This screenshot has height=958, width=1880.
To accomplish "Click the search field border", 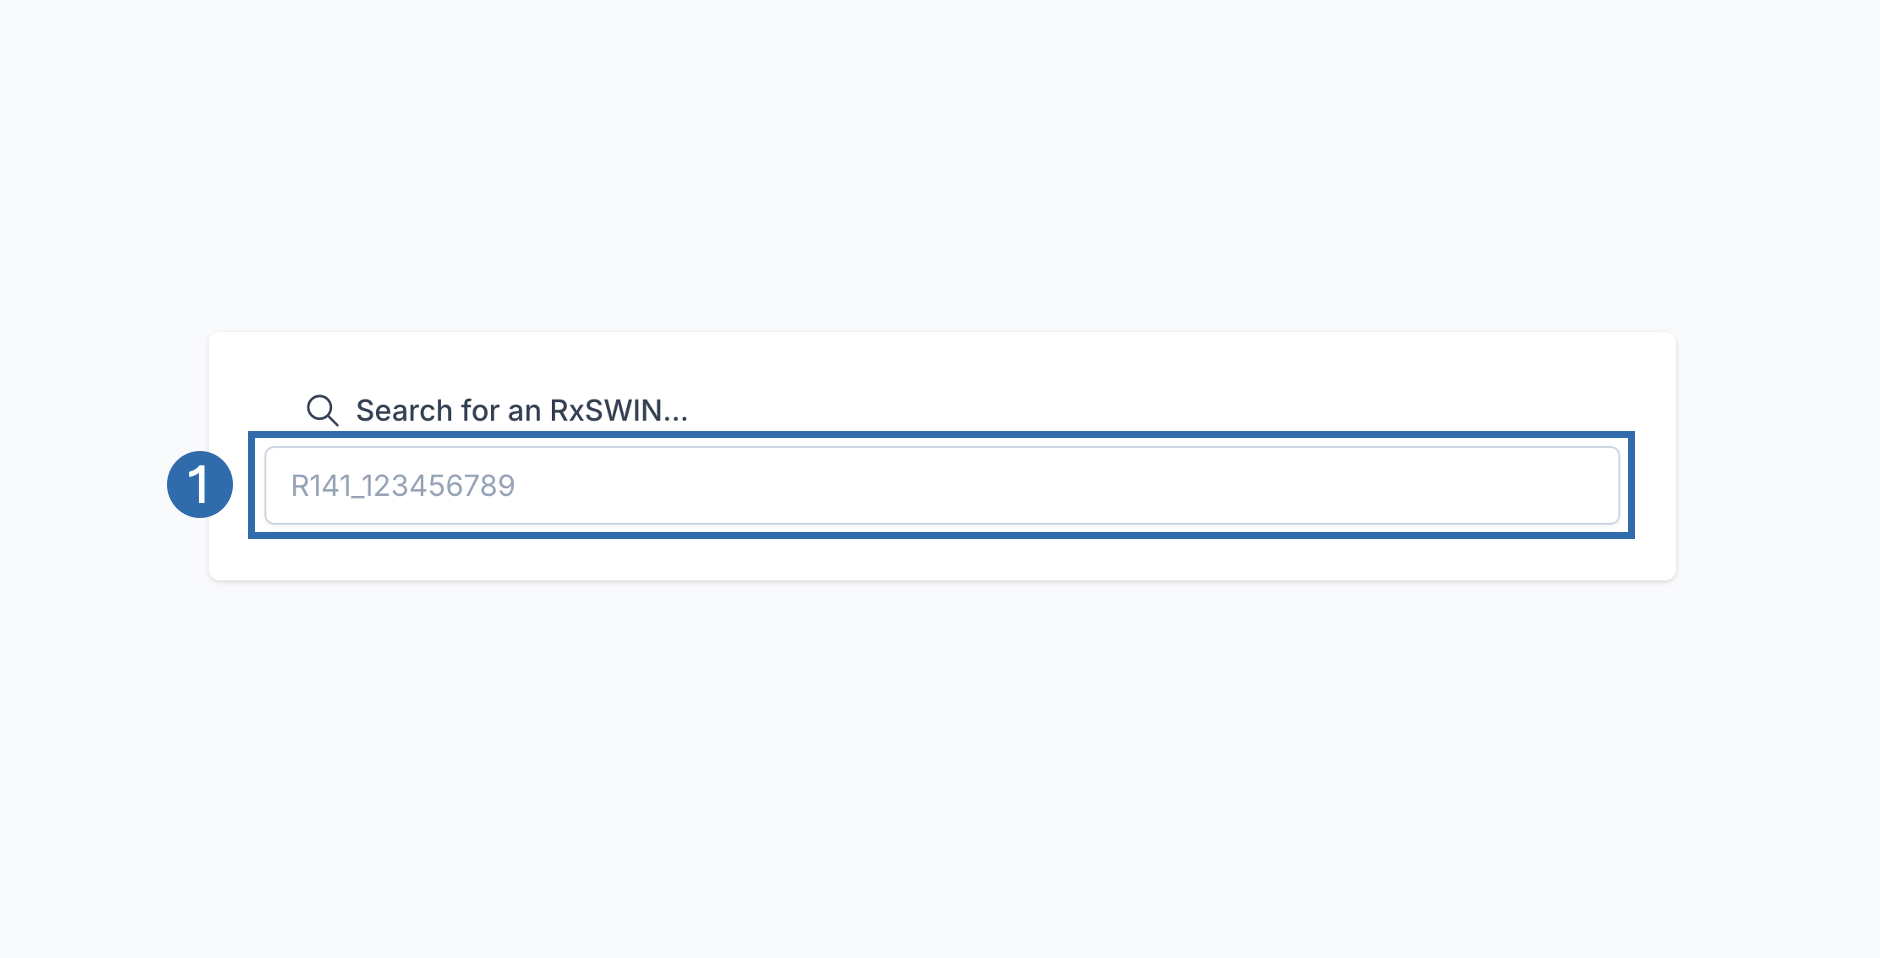I will pos(940,452).
